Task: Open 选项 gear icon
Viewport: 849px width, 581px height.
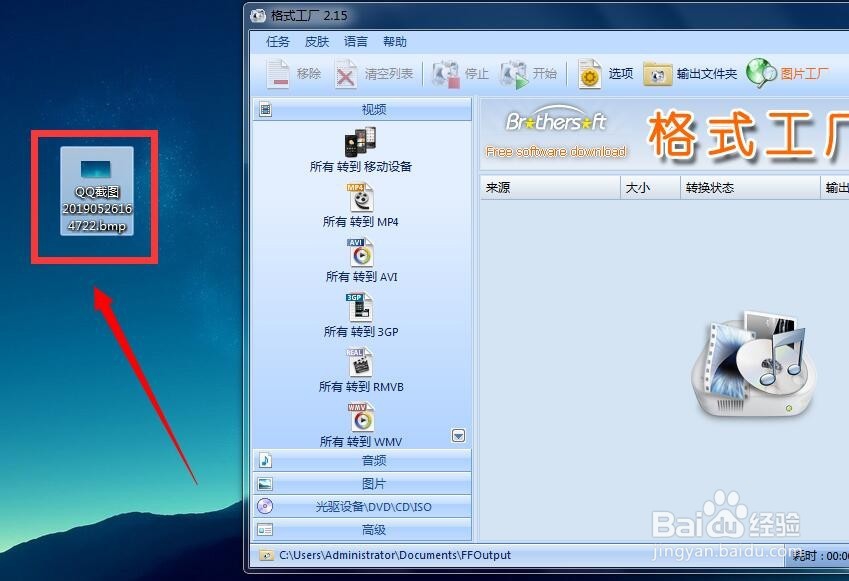Action: 590,74
